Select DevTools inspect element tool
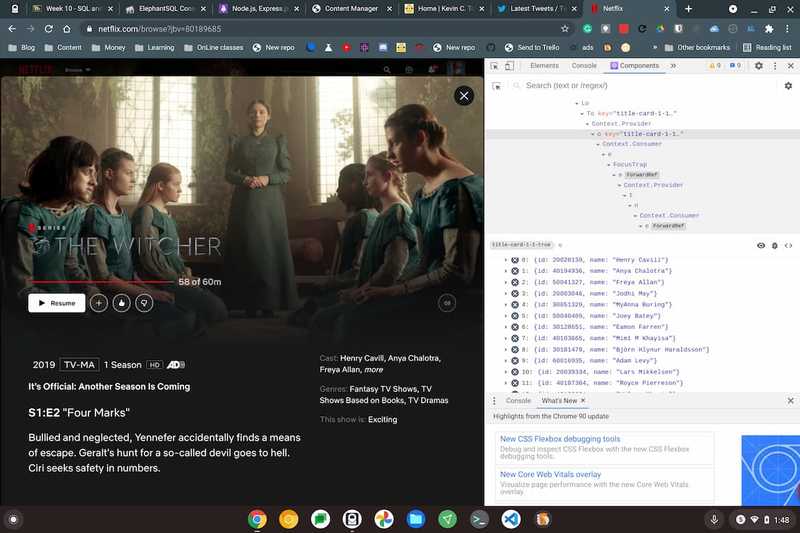800x533 pixels. point(494,66)
